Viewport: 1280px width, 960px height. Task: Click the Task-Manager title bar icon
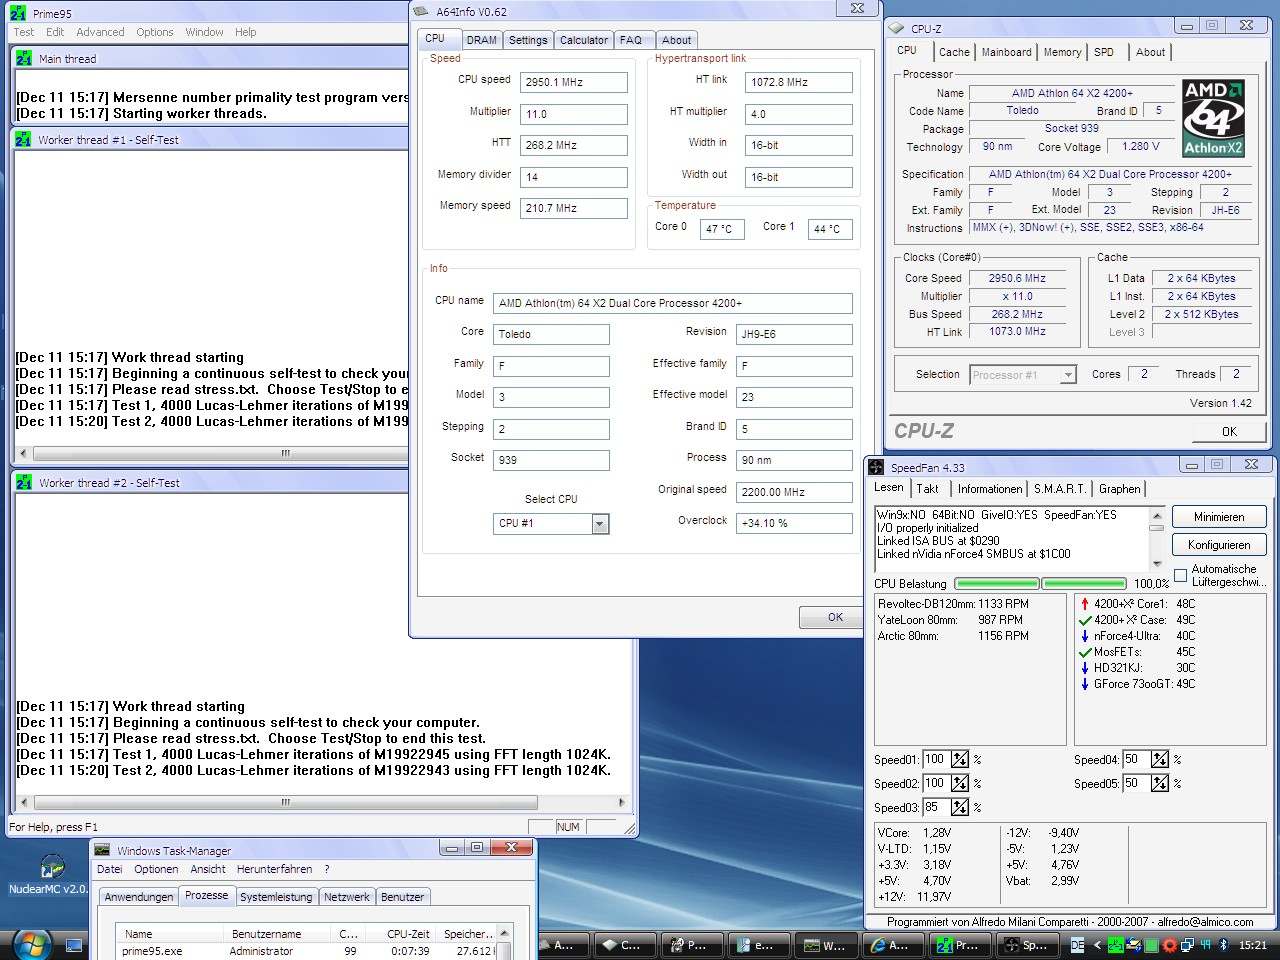point(103,850)
